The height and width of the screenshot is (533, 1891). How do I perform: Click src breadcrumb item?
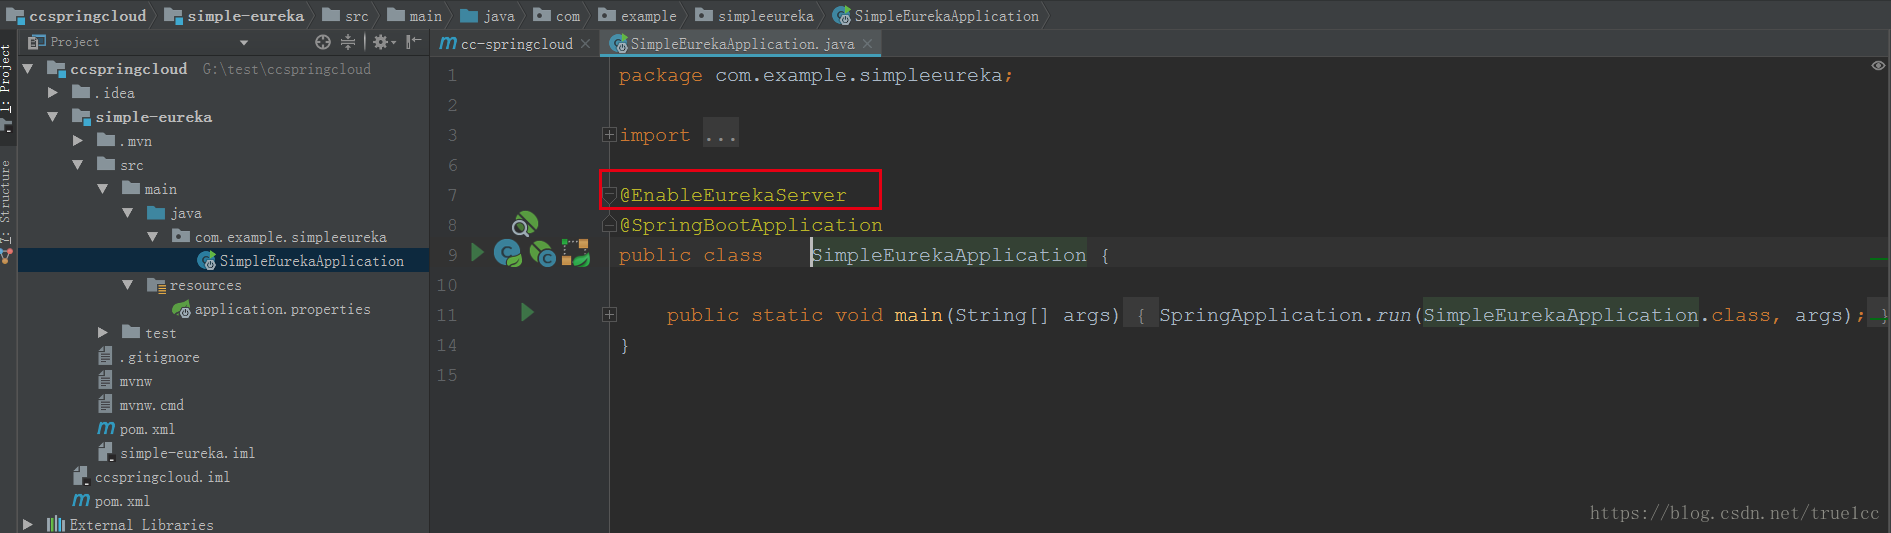point(346,16)
